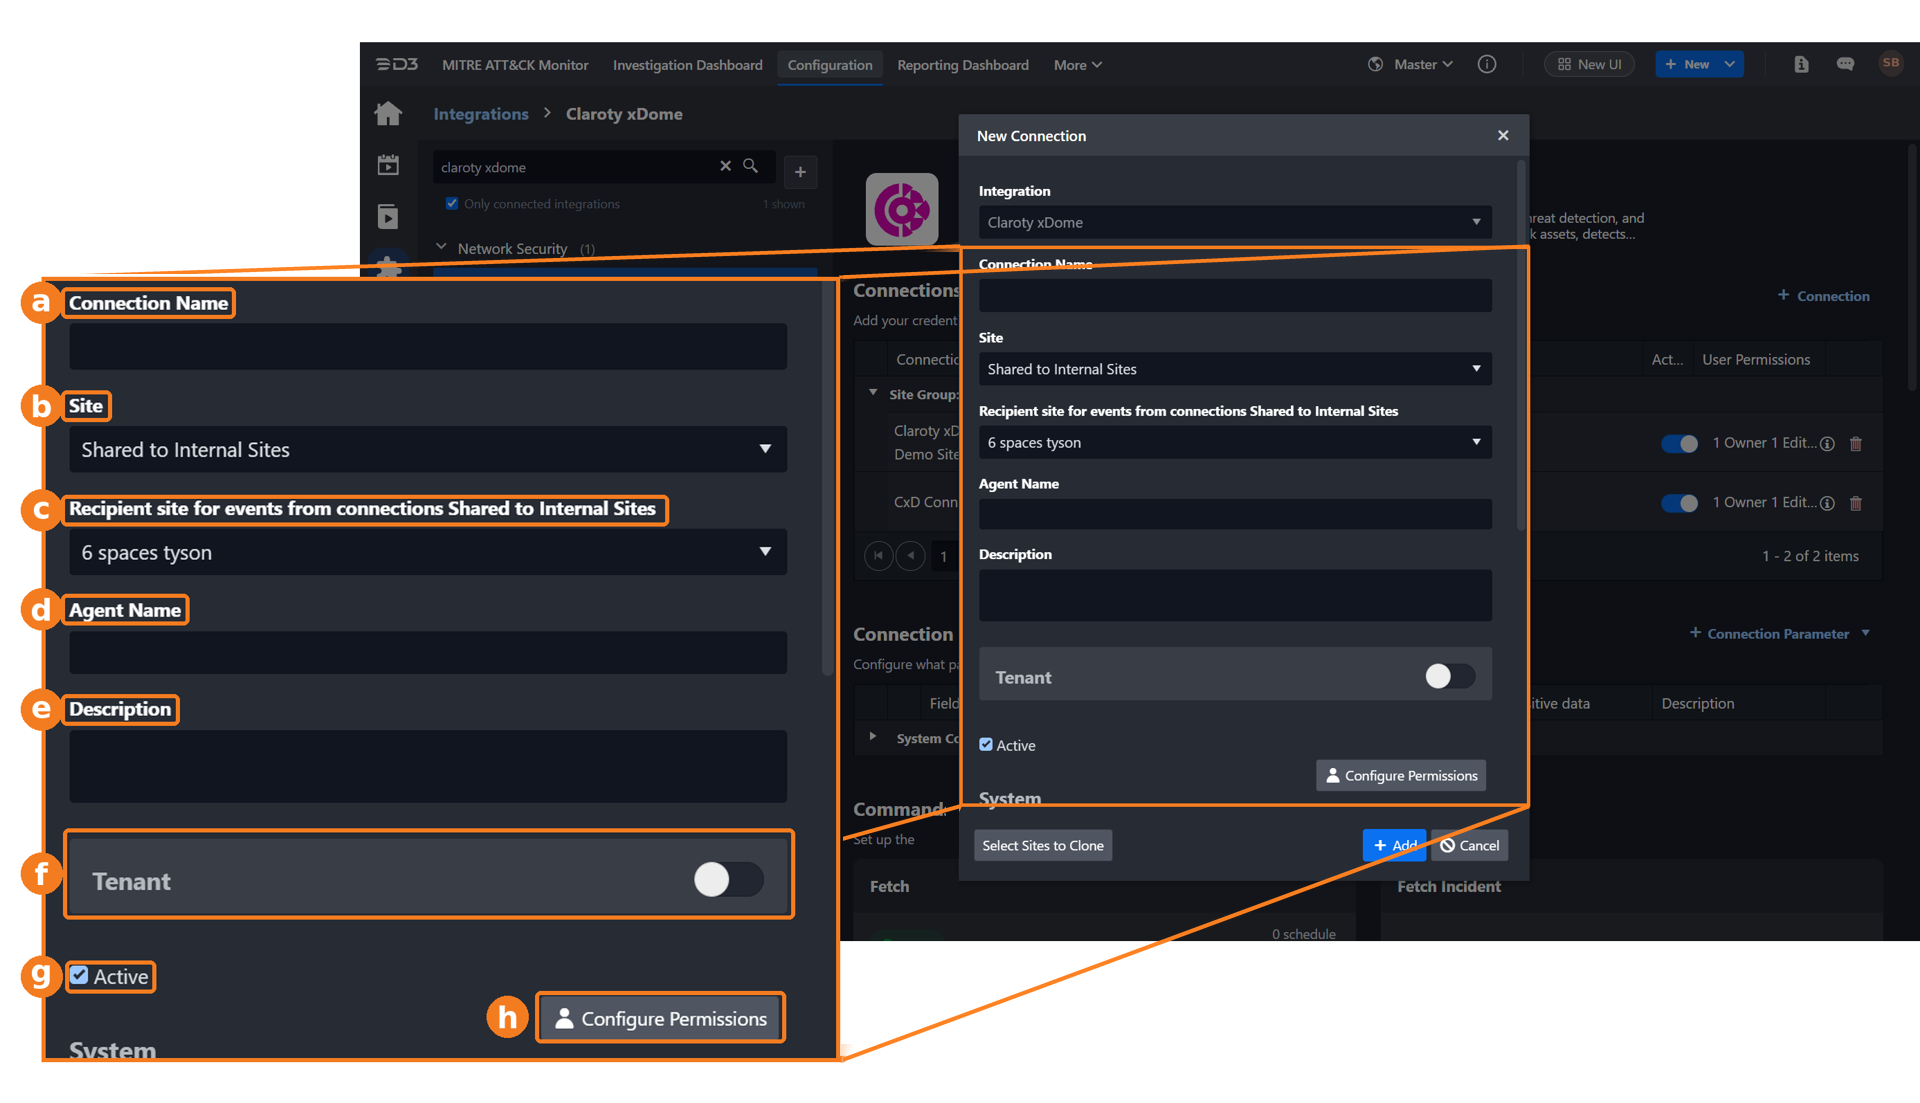This screenshot has height=1103, width=1920.
Task: Click the Claroty xDome integration logo
Action: coord(902,209)
